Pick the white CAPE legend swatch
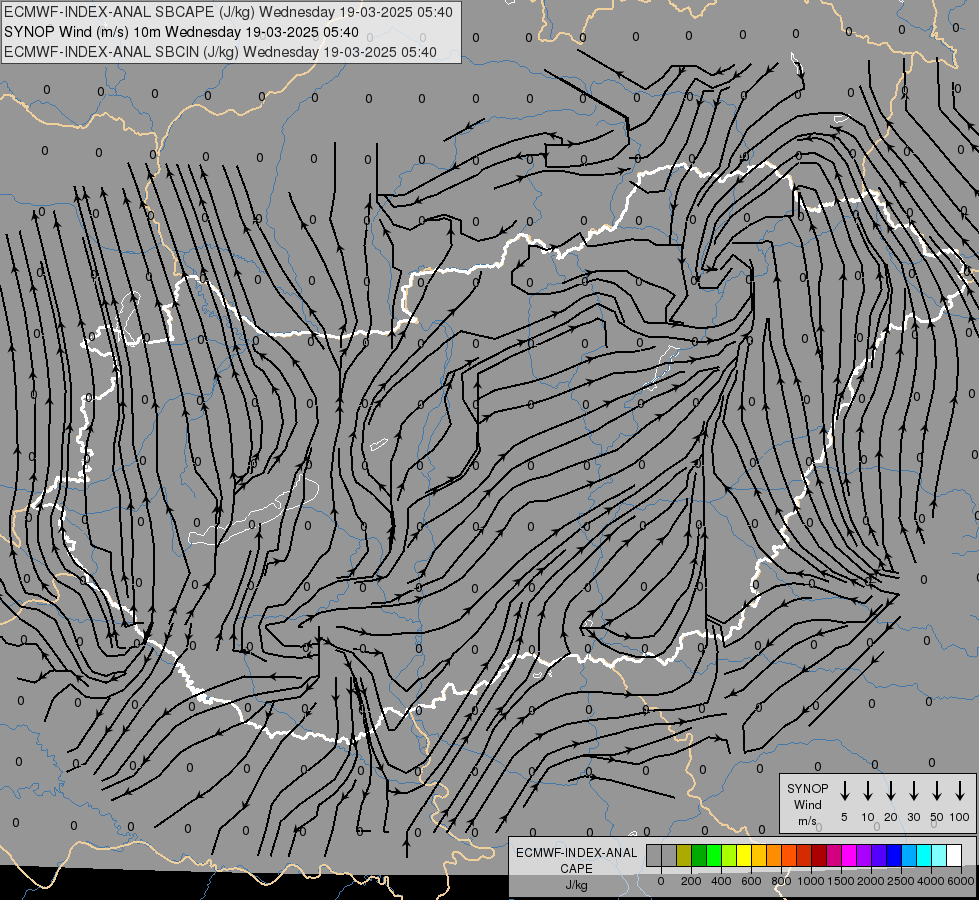This screenshot has width=979, height=900. click(955, 855)
